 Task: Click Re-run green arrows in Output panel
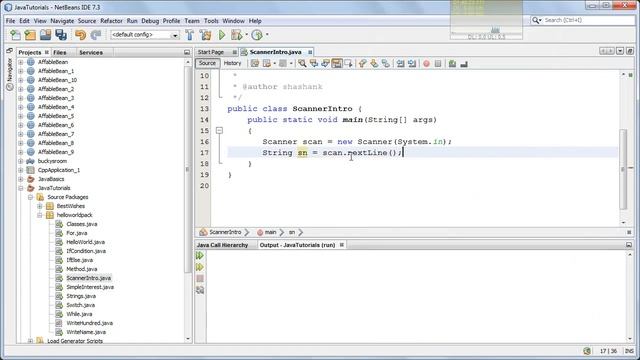[200, 256]
